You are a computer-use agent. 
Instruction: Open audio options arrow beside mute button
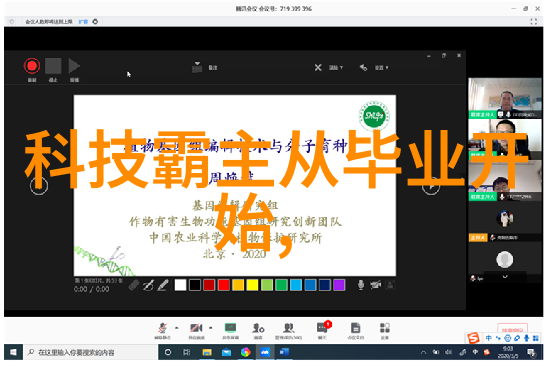pos(176,328)
